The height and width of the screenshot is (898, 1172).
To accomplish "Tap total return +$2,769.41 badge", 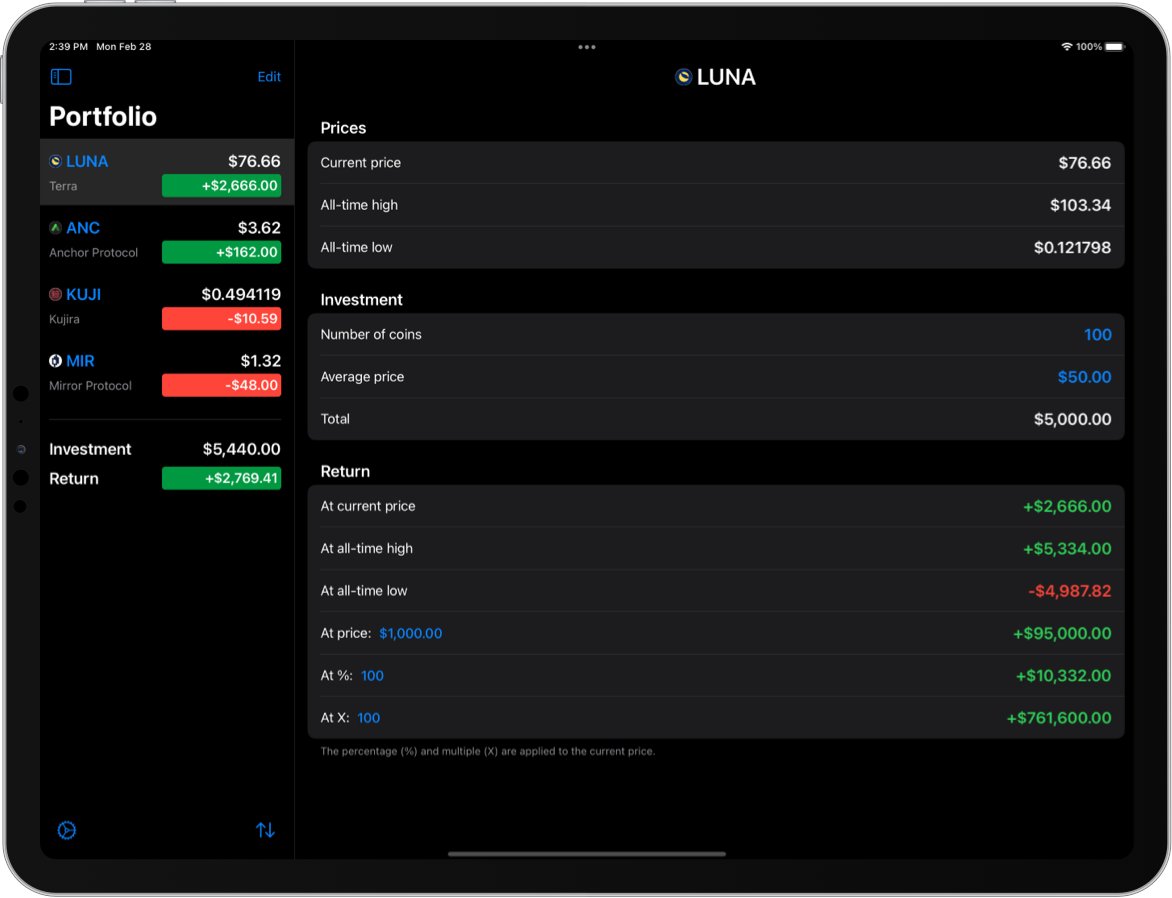I will (x=222, y=479).
